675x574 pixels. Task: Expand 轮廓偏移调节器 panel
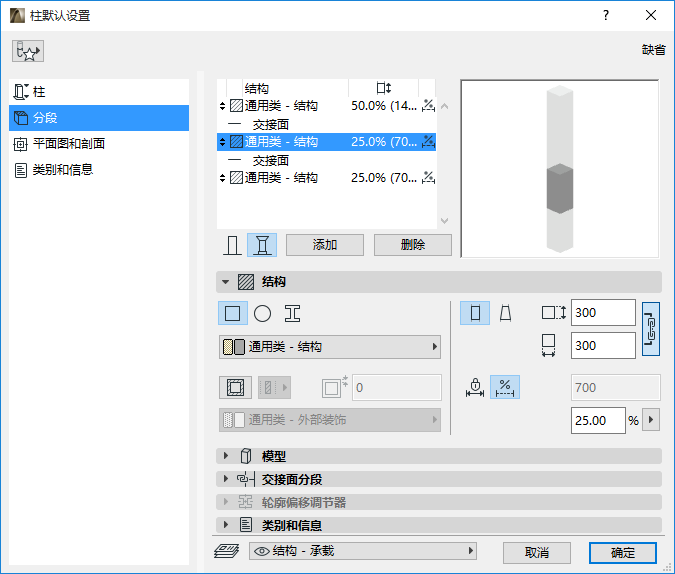pos(439,502)
